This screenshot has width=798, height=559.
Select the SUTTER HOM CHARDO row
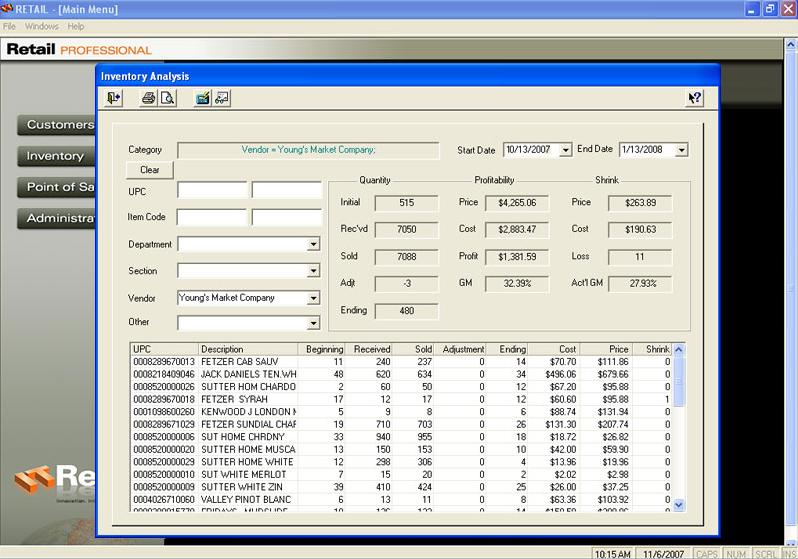(x=402, y=387)
